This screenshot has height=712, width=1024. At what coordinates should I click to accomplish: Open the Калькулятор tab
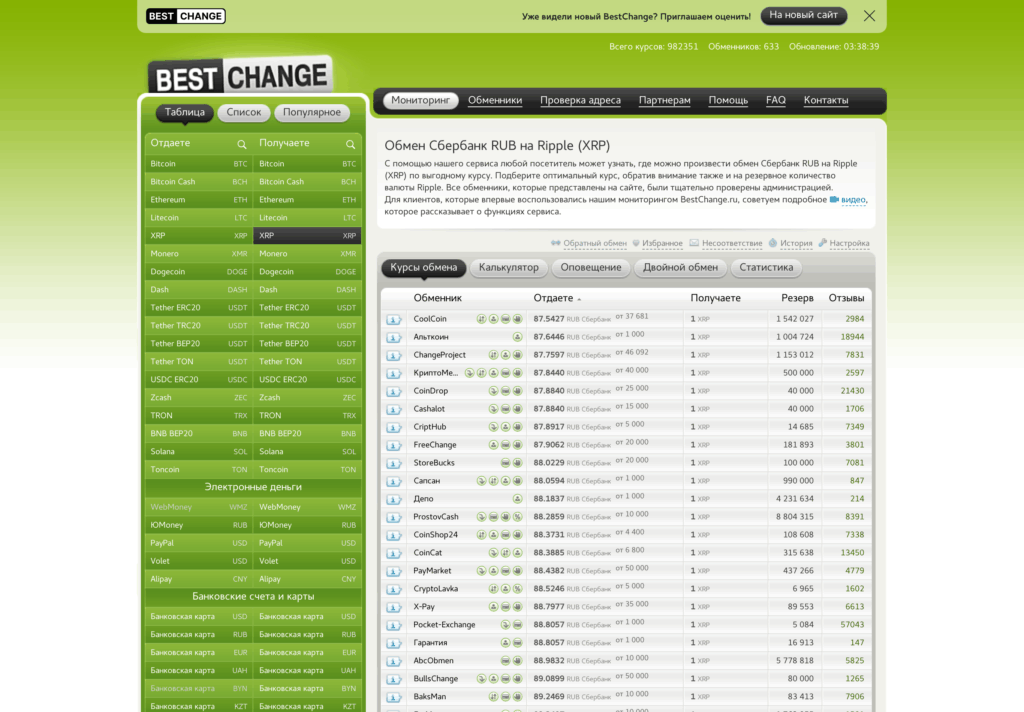pos(509,267)
